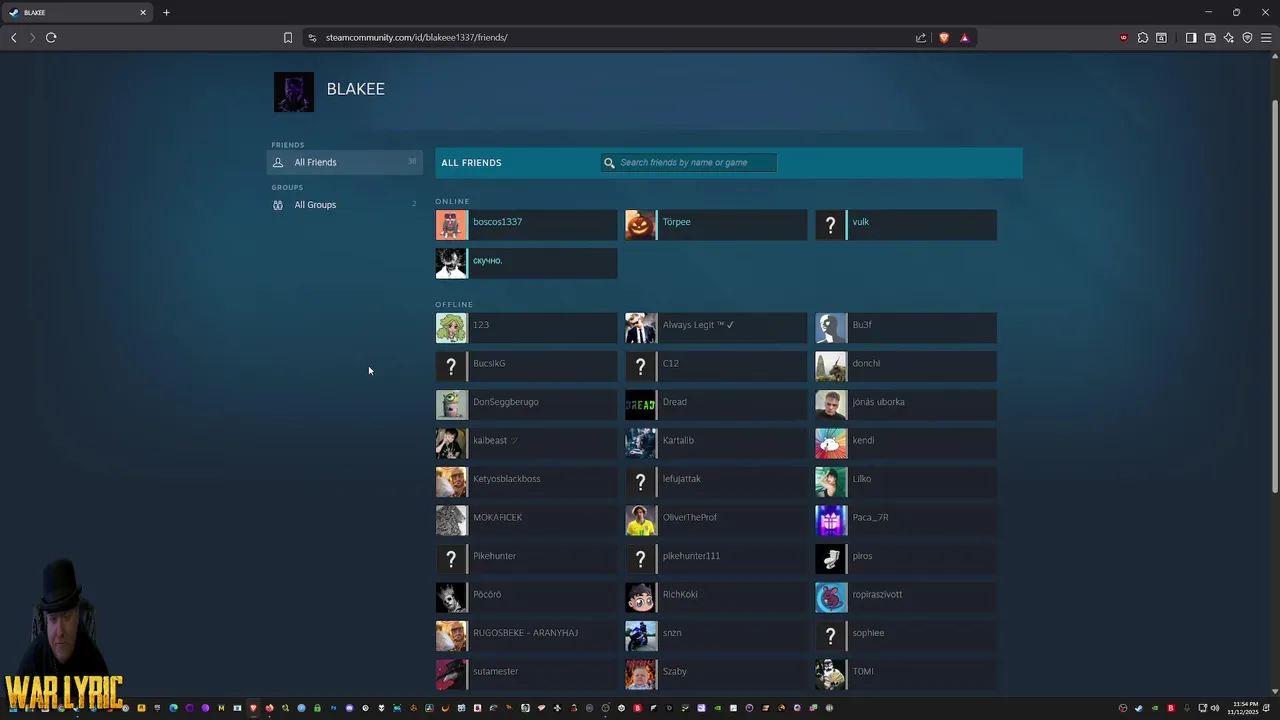Open friend snzn
The height and width of the screenshot is (720, 1280).
tap(716, 636)
